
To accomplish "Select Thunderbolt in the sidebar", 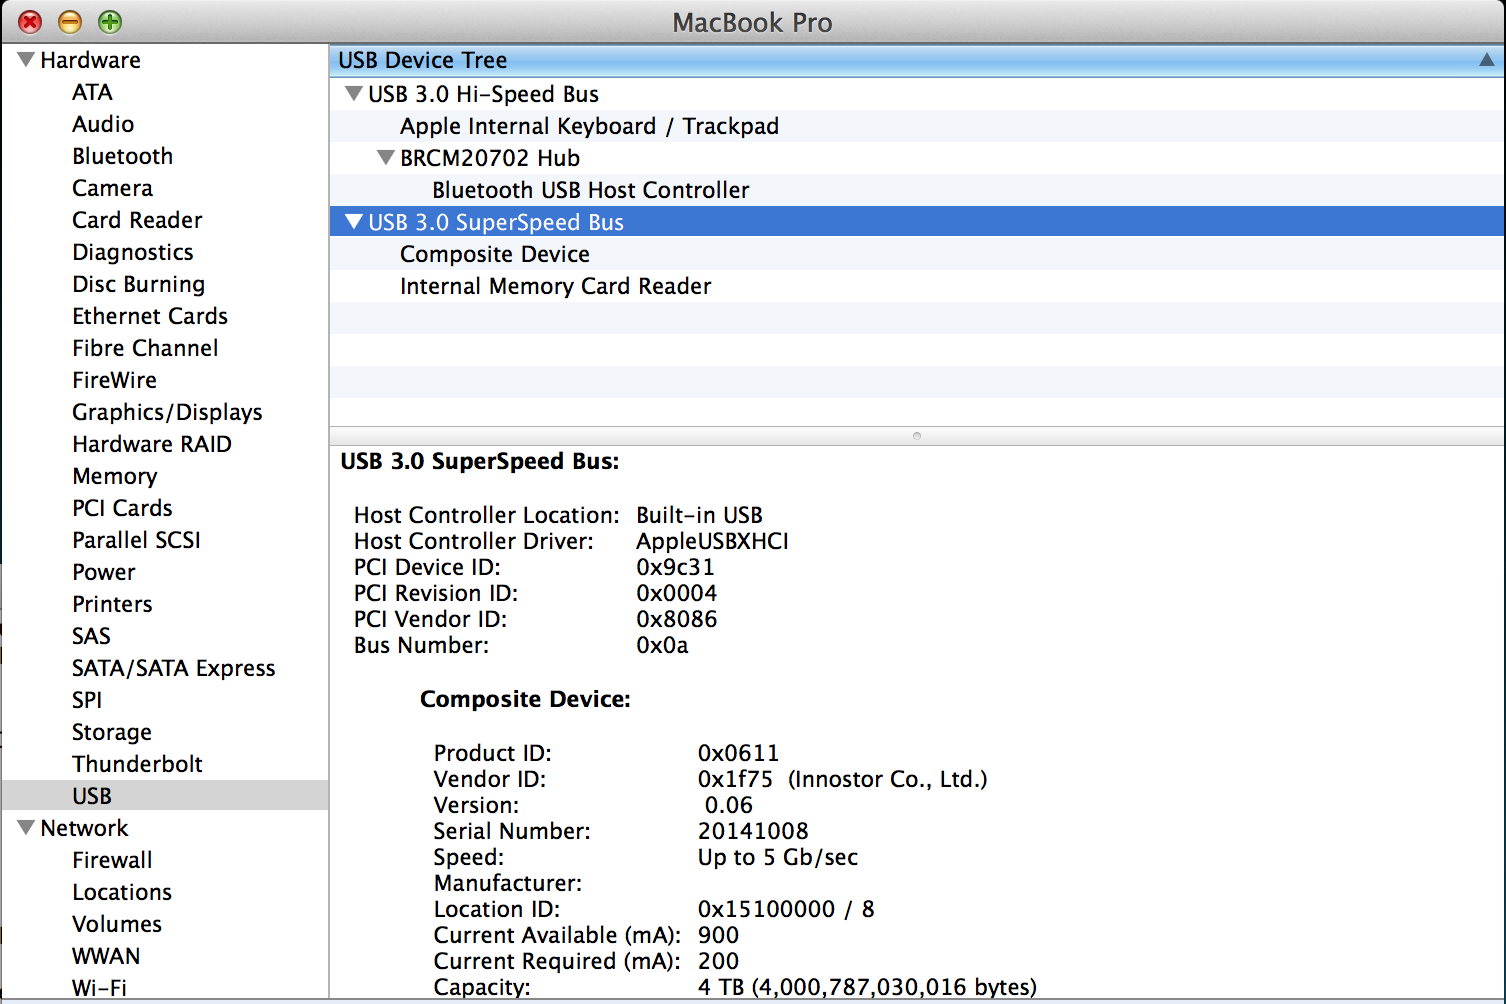I will [x=137, y=764].
